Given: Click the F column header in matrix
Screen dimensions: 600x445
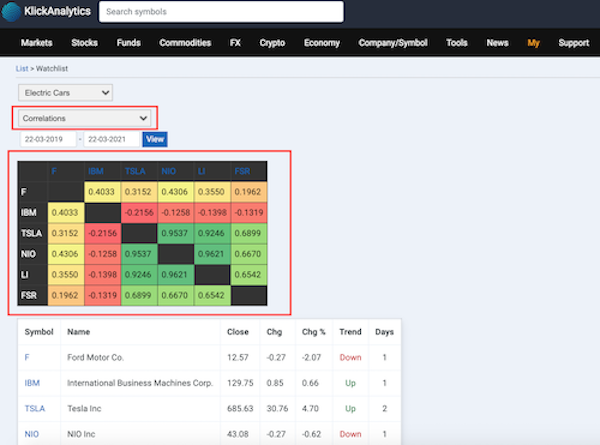Looking at the screenshot, I should pyautogui.click(x=54, y=171).
